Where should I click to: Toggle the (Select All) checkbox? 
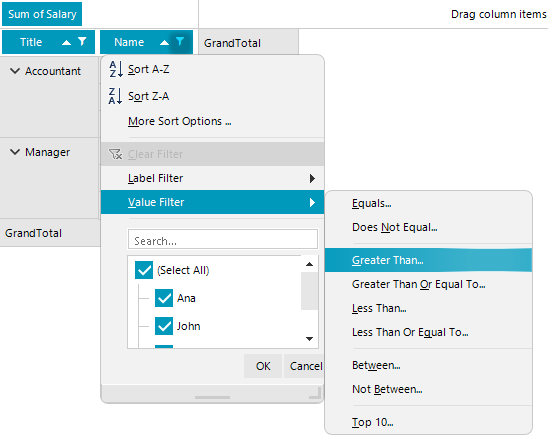click(144, 270)
